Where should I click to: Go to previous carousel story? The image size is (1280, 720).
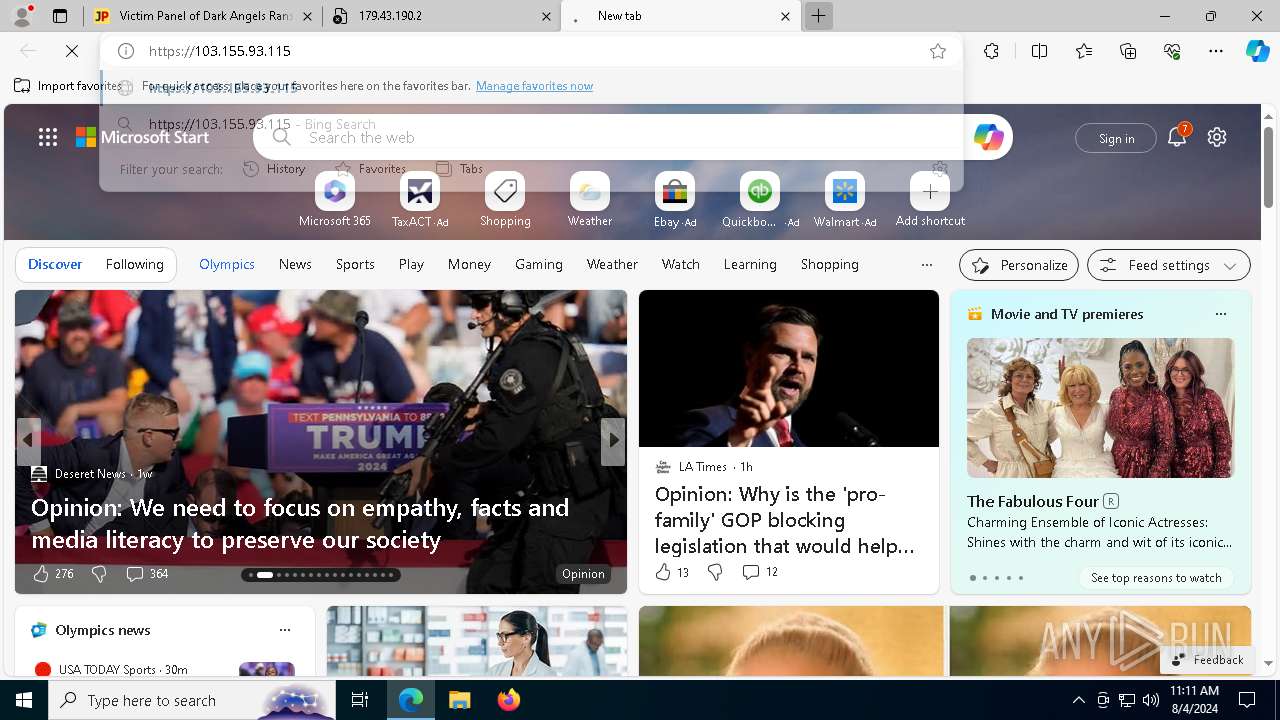pyautogui.click(x=28, y=440)
